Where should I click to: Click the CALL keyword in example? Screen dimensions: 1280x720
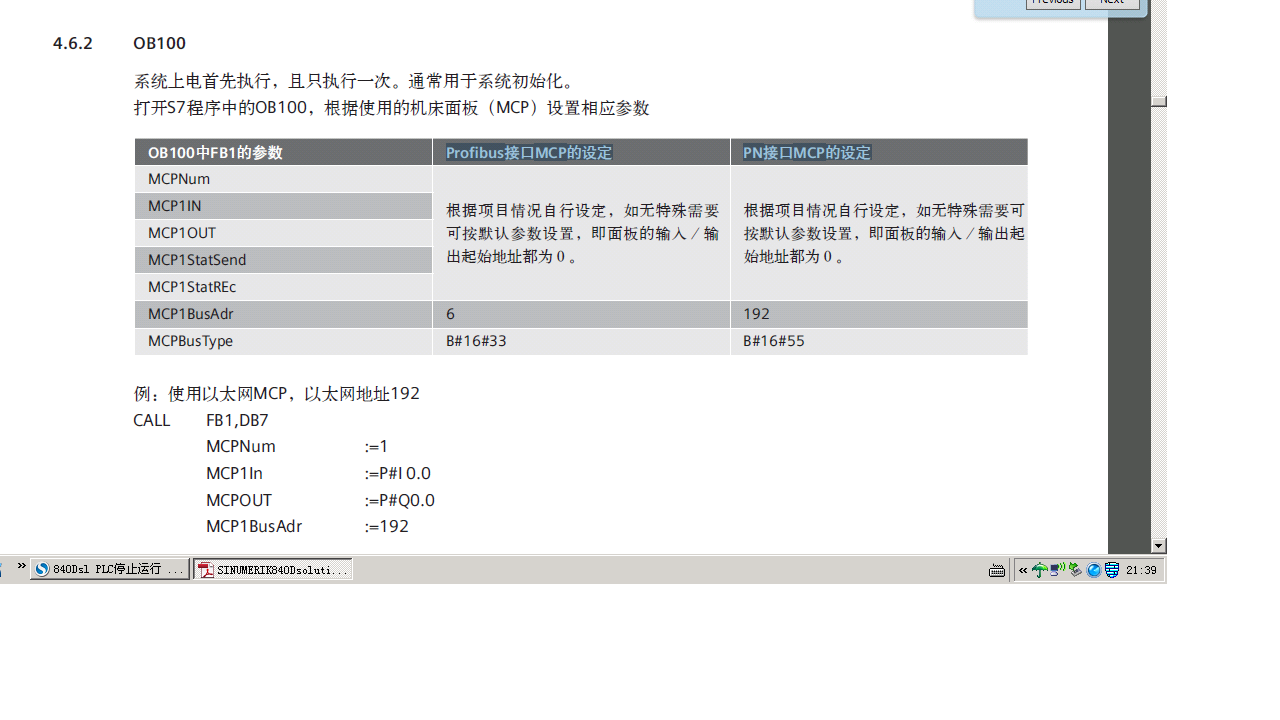(x=152, y=420)
